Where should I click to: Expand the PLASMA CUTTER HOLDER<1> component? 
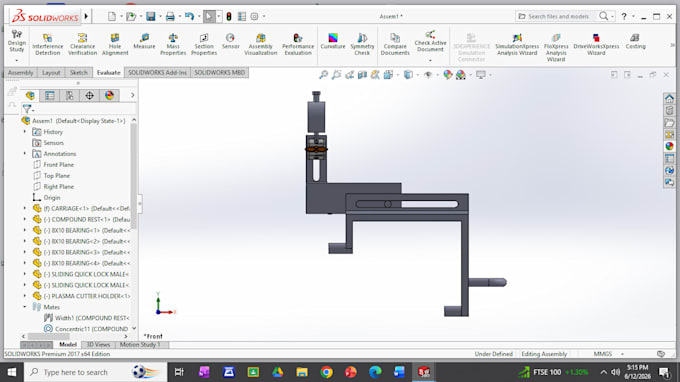[25, 296]
